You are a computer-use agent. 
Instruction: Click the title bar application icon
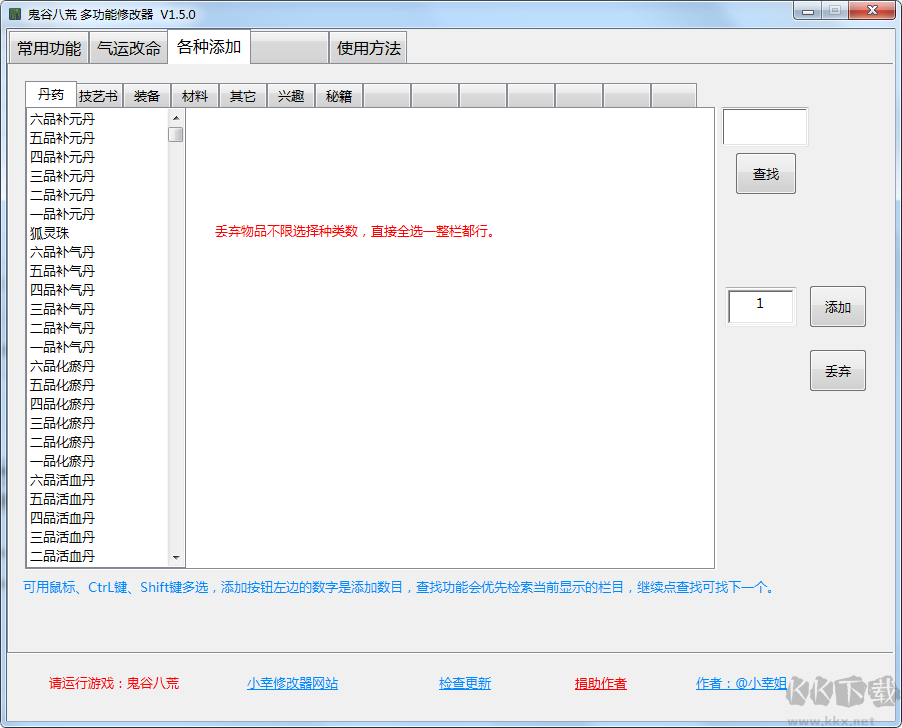coord(15,14)
